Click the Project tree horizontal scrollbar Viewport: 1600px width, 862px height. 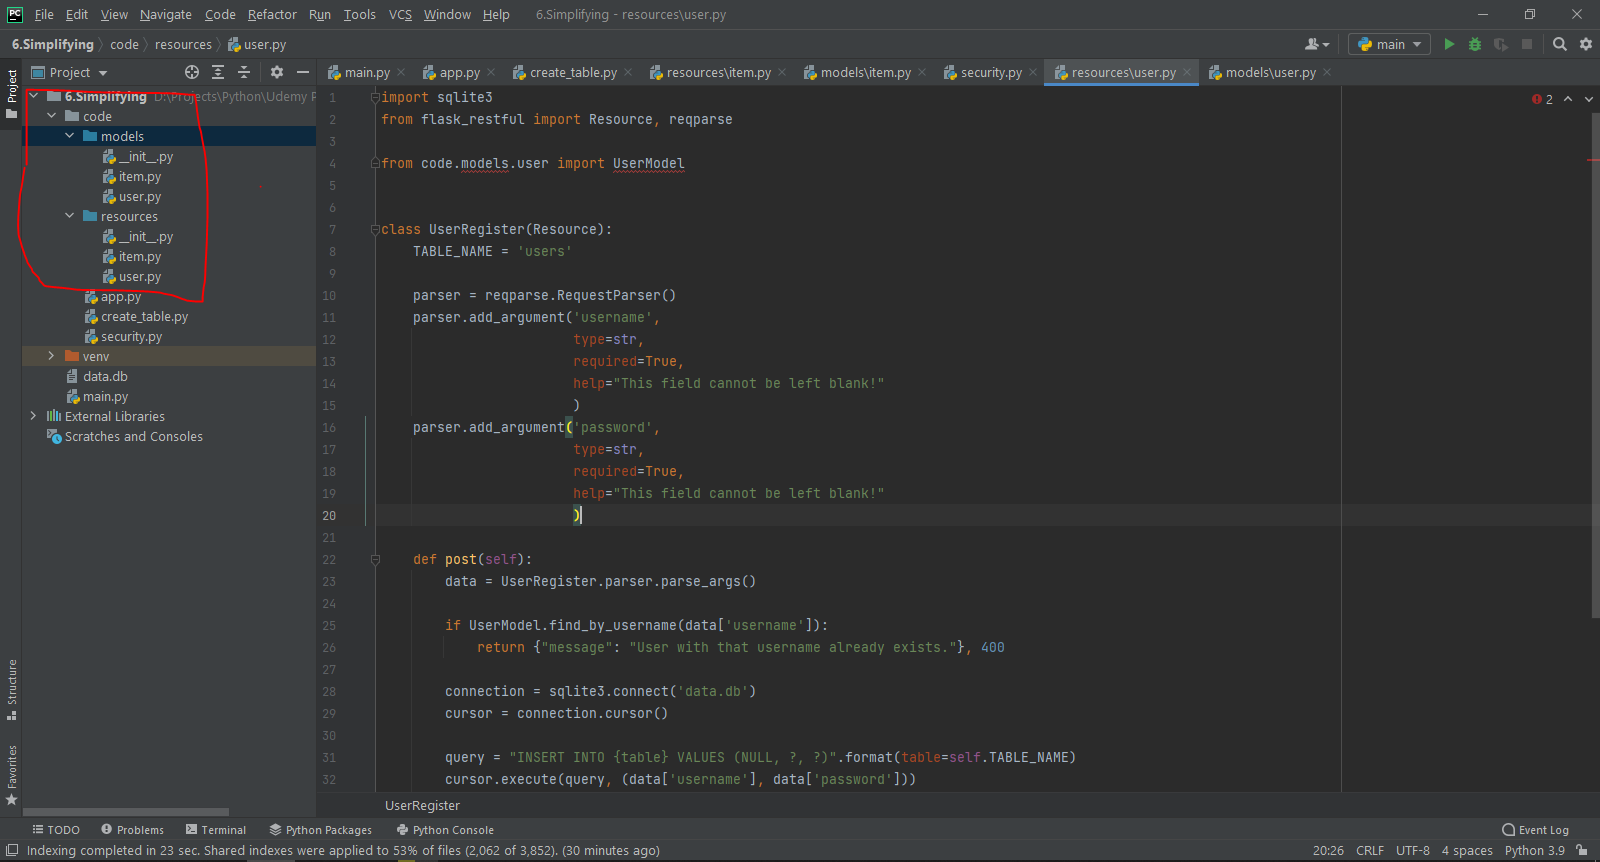point(126,812)
